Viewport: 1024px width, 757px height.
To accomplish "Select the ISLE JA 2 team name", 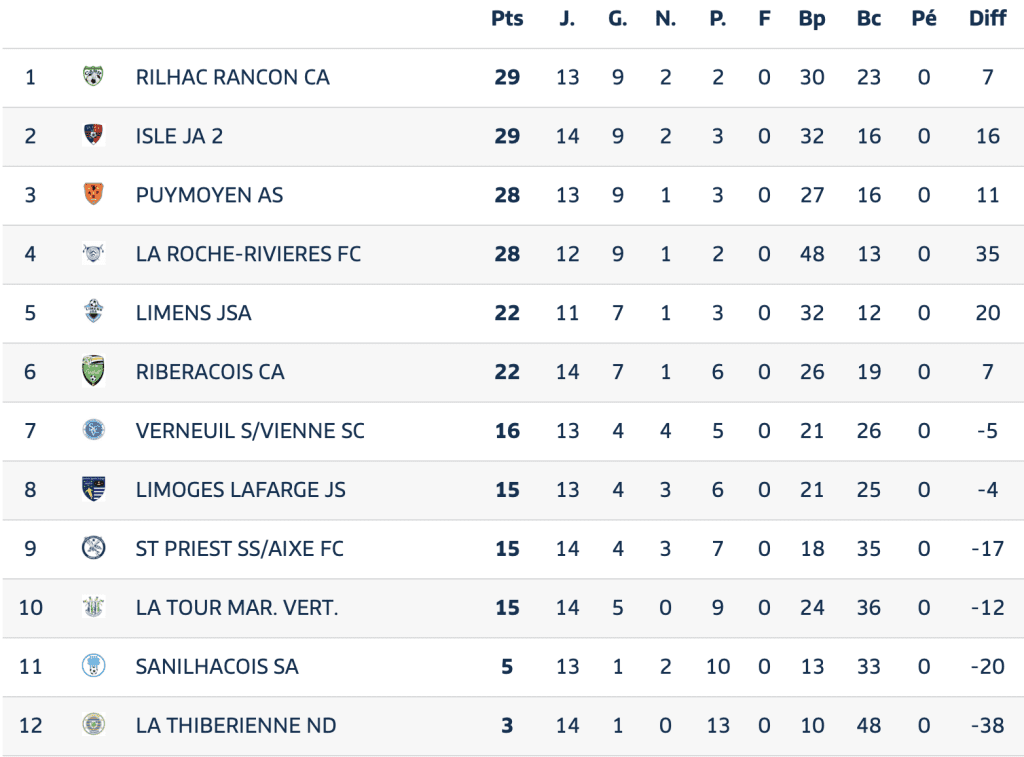I will point(179,136).
